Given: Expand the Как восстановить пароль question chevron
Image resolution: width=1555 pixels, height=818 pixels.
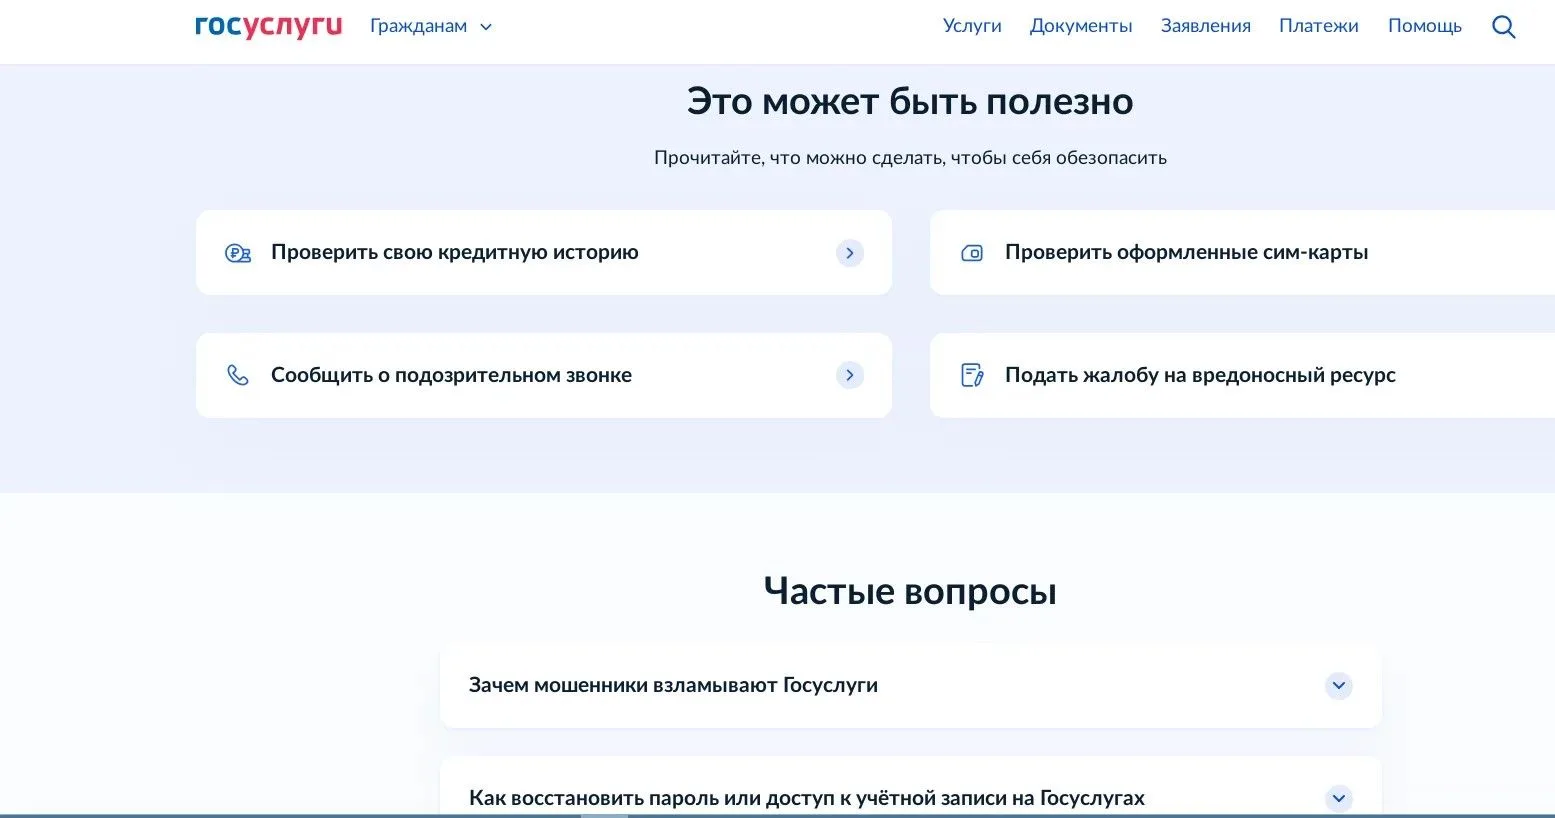Looking at the screenshot, I should [x=1339, y=798].
